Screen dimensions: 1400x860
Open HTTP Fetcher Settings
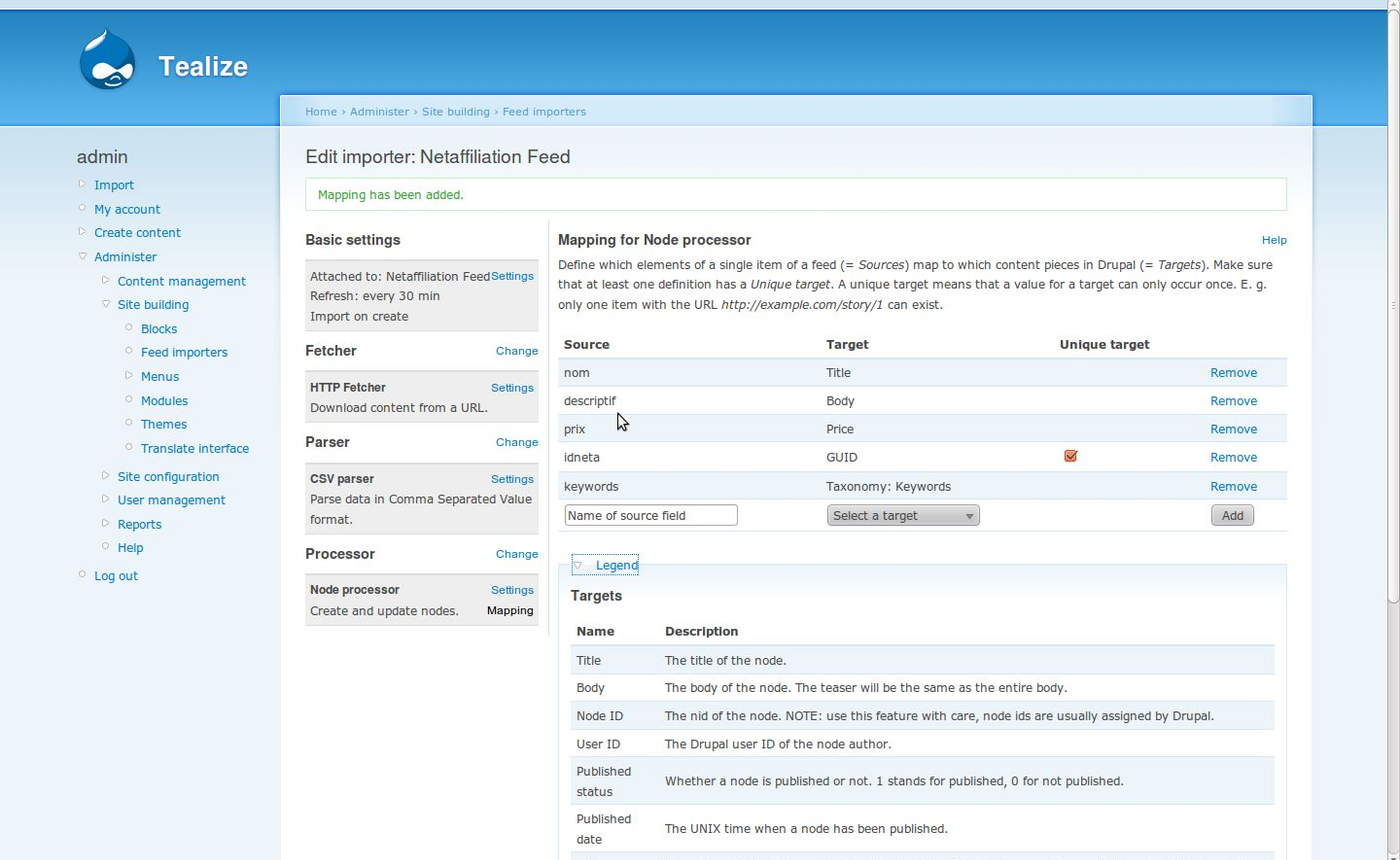511,387
